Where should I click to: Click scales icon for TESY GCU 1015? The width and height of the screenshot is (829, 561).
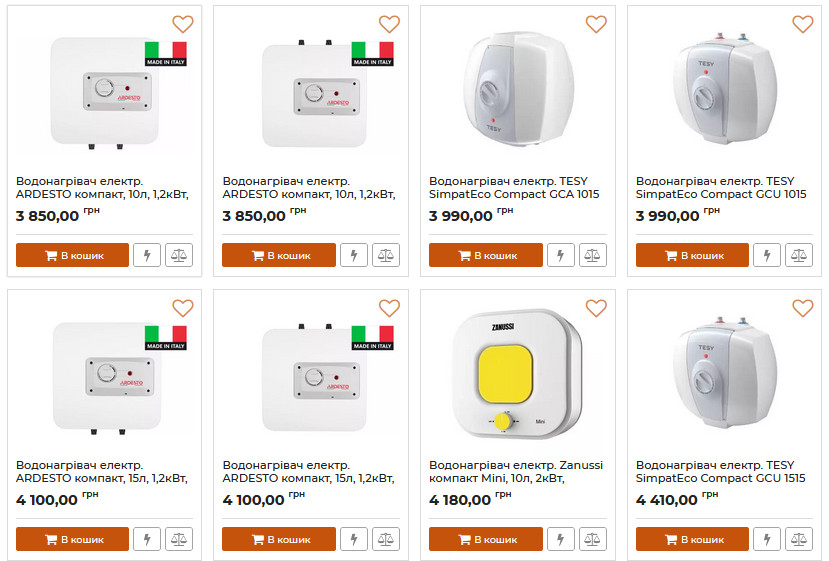tap(800, 255)
